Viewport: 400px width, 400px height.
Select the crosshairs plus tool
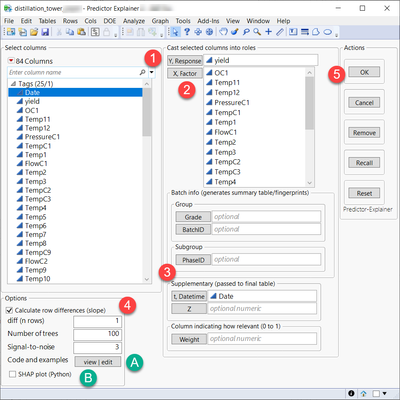tap(268, 32)
